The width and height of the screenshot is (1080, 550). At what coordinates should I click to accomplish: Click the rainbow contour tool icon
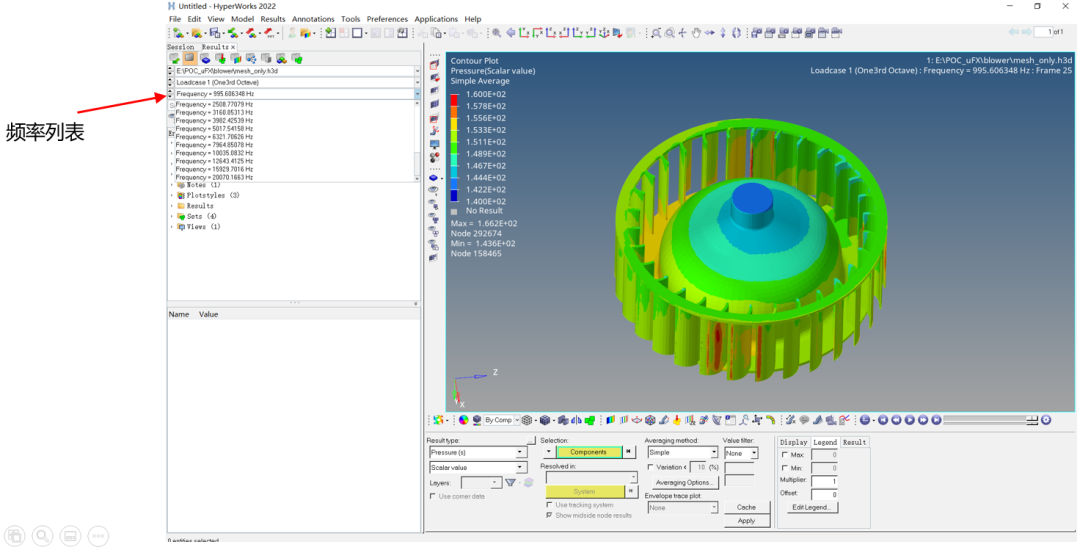tap(611, 420)
